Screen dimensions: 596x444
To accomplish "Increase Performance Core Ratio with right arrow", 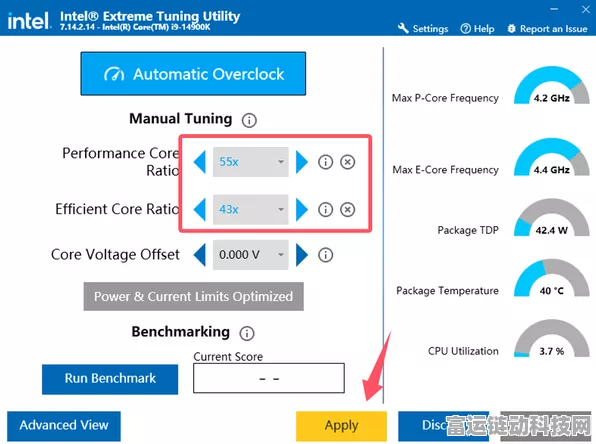I will click(x=302, y=162).
